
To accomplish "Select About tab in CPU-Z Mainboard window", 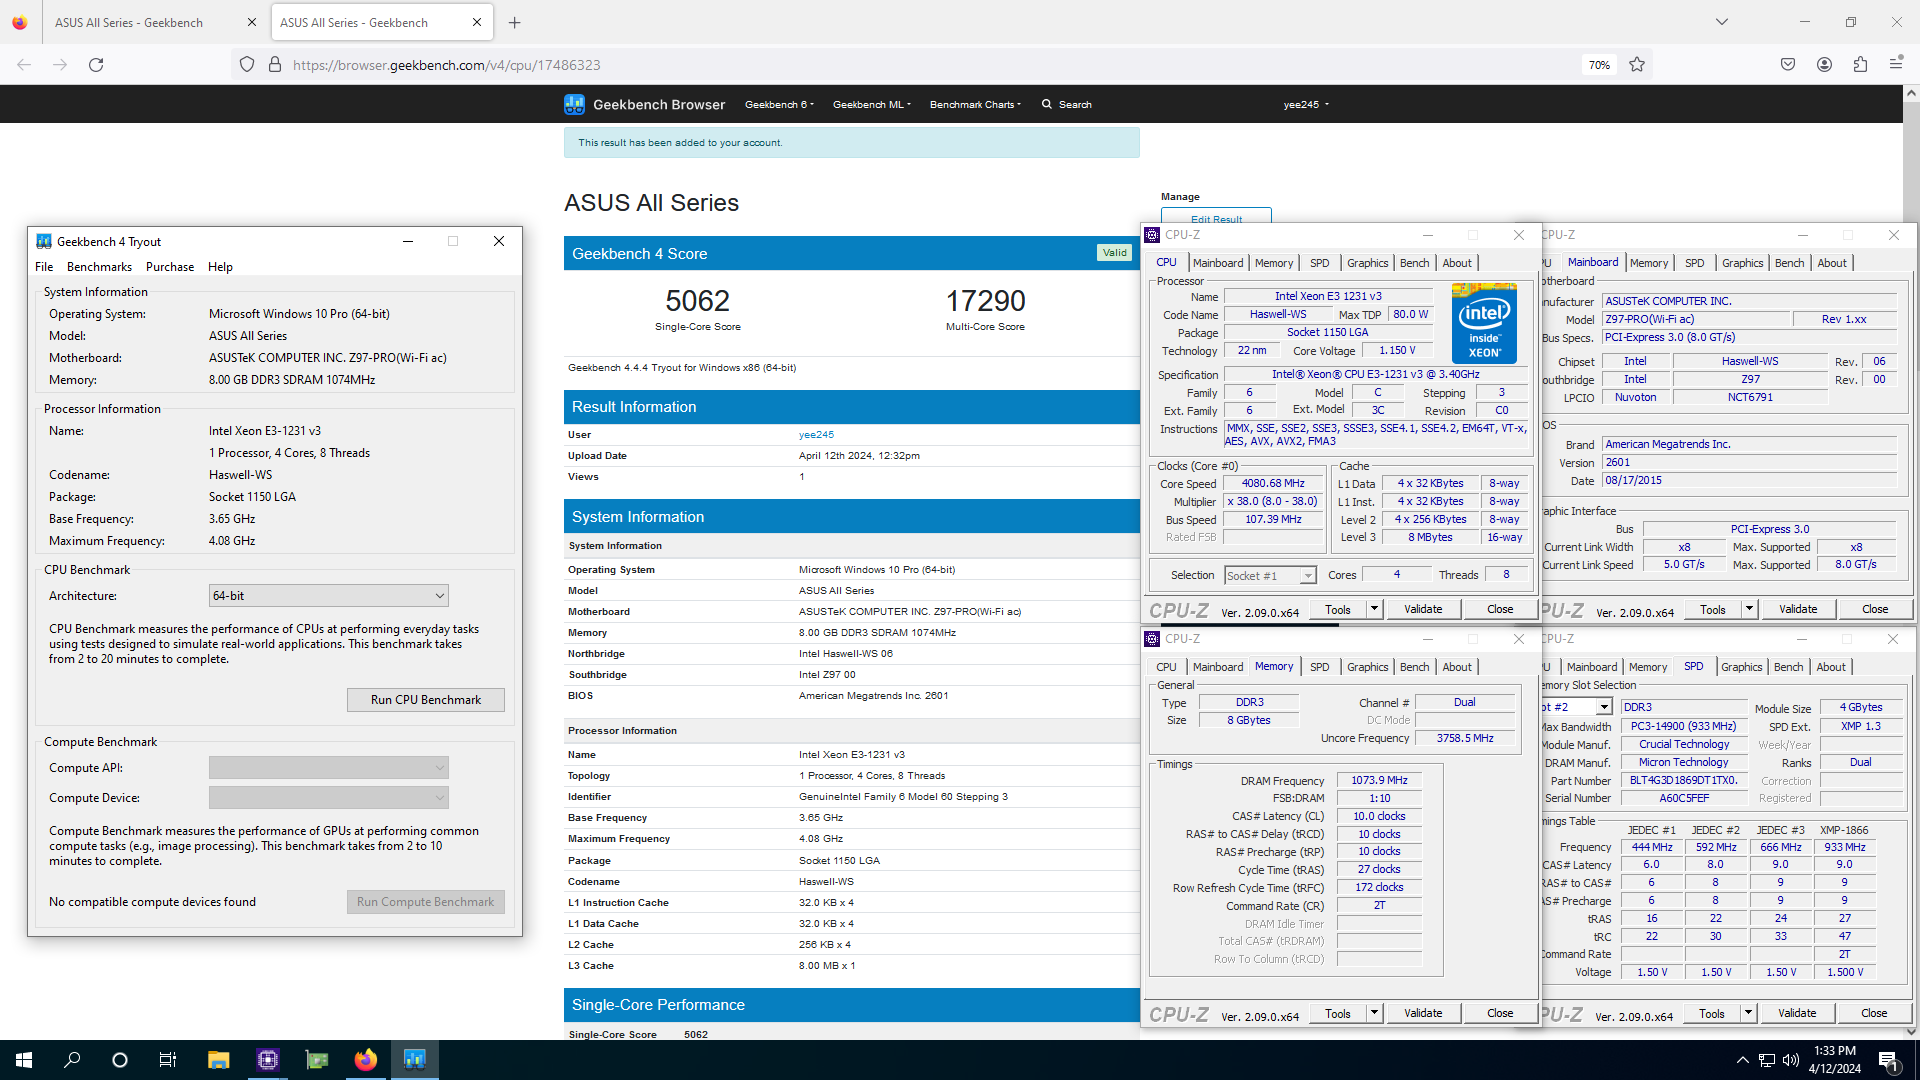I will tap(1832, 263).
